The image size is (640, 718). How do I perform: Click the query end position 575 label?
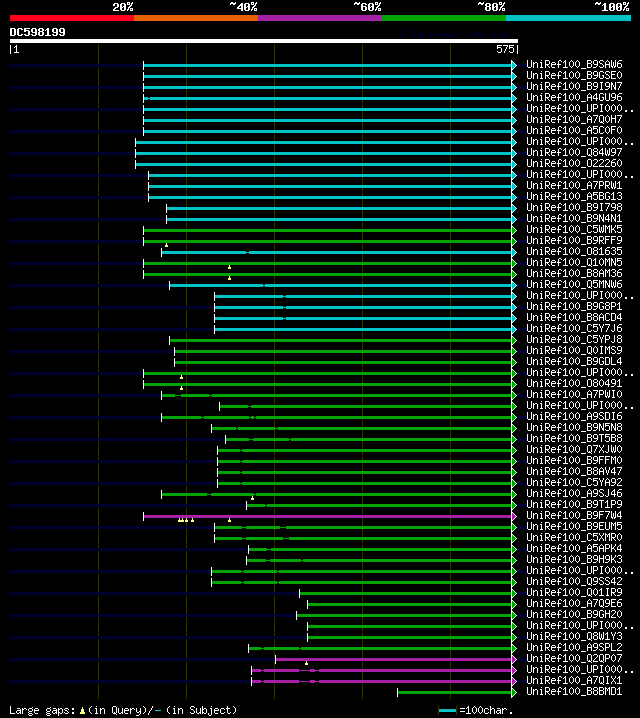(x=505, y=49)
